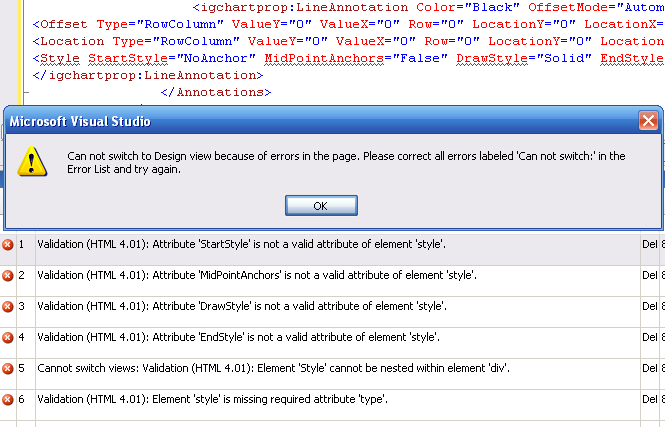The width and height of the screenshot is (665, 427).
Task: Click the closing igchartprop:LineAnnotation tag
Action: click(148, 75)
